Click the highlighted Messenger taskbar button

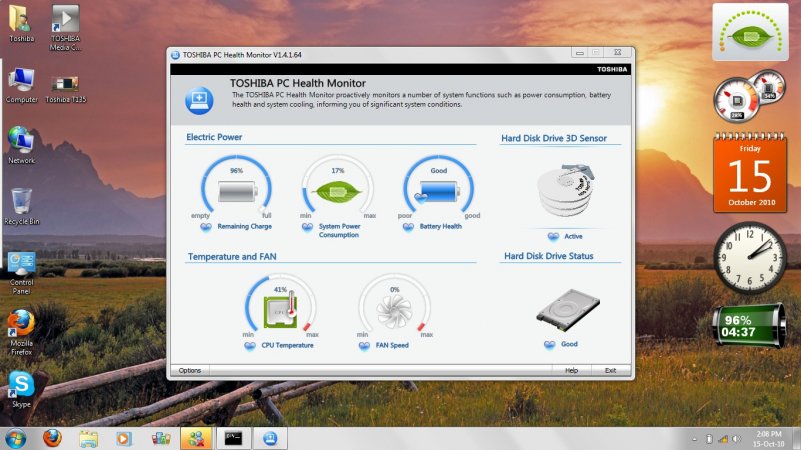pyautogui.click(x=196, y=438)
